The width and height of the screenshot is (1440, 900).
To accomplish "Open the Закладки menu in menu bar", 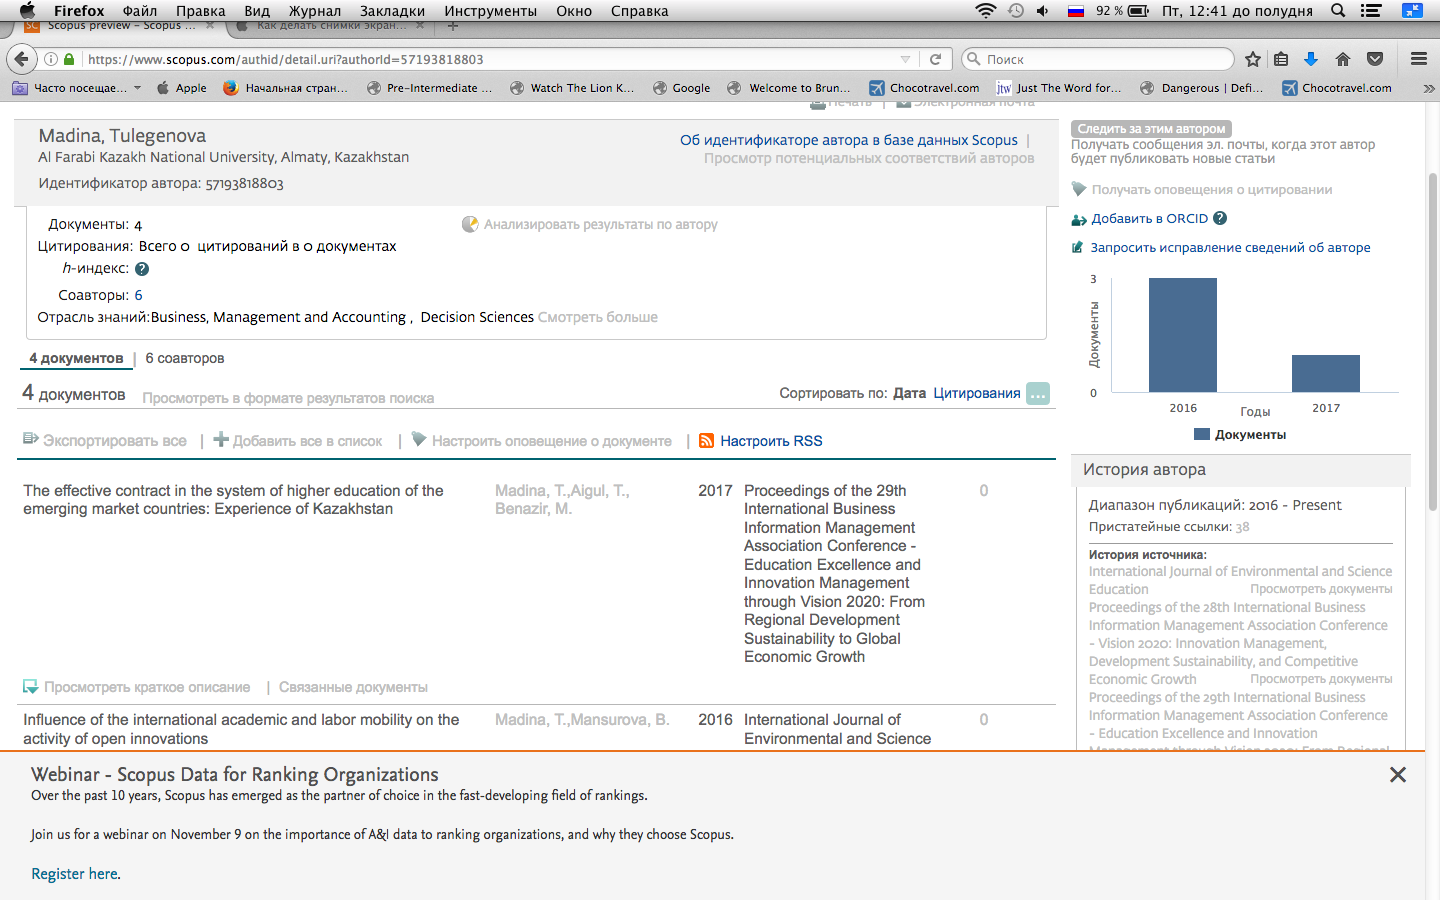I will click(x=392, y=11).
